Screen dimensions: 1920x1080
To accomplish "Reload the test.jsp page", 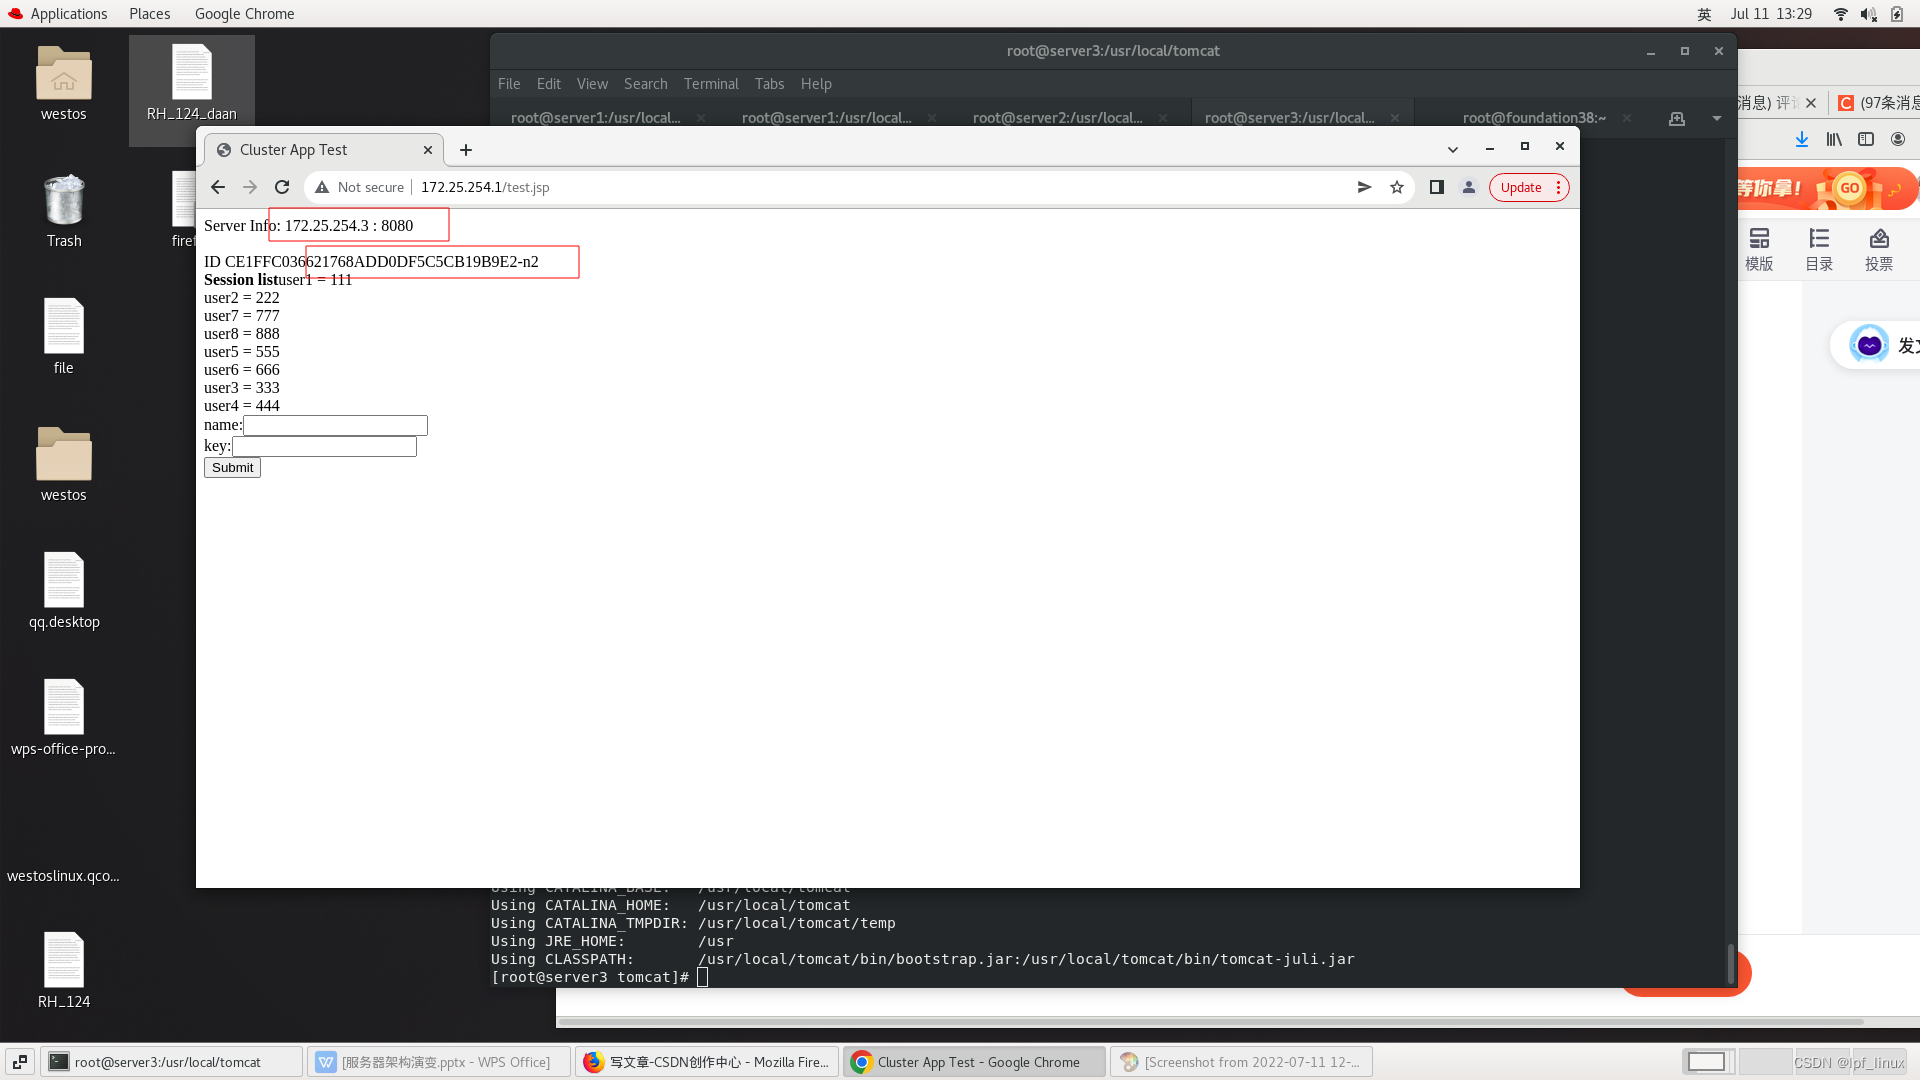I will pyautogui.click(x=282, y=187).
